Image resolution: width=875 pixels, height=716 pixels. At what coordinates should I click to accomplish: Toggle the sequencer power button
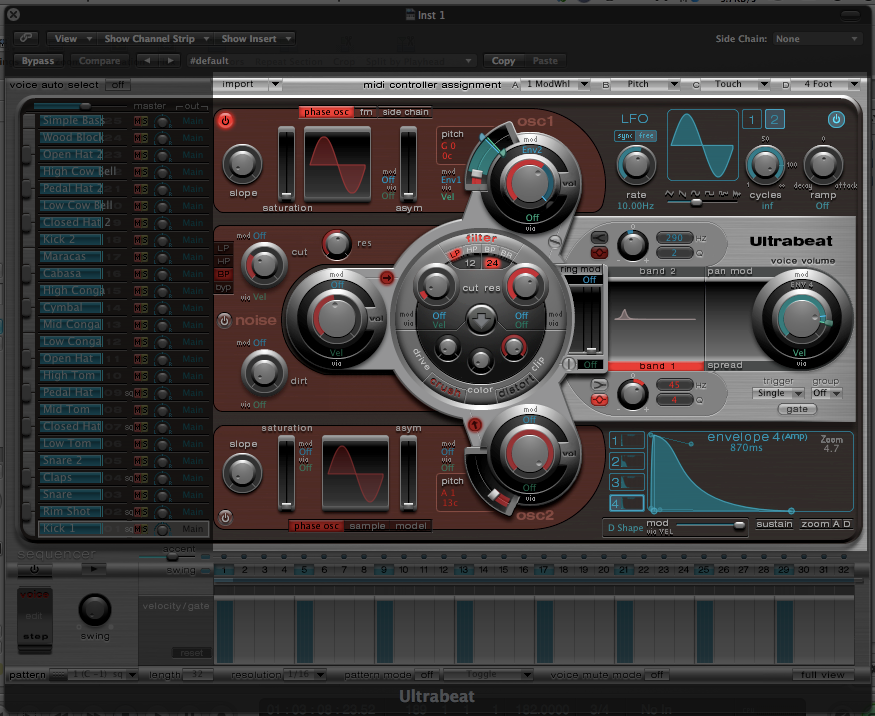tap(35, 568)
